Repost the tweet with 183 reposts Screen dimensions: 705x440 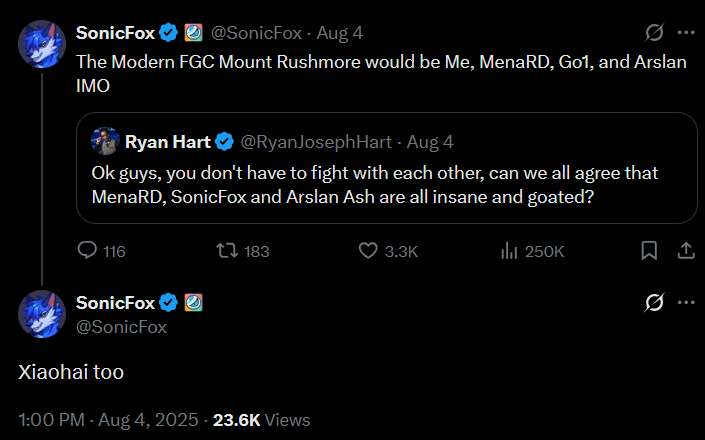point(226,251)
